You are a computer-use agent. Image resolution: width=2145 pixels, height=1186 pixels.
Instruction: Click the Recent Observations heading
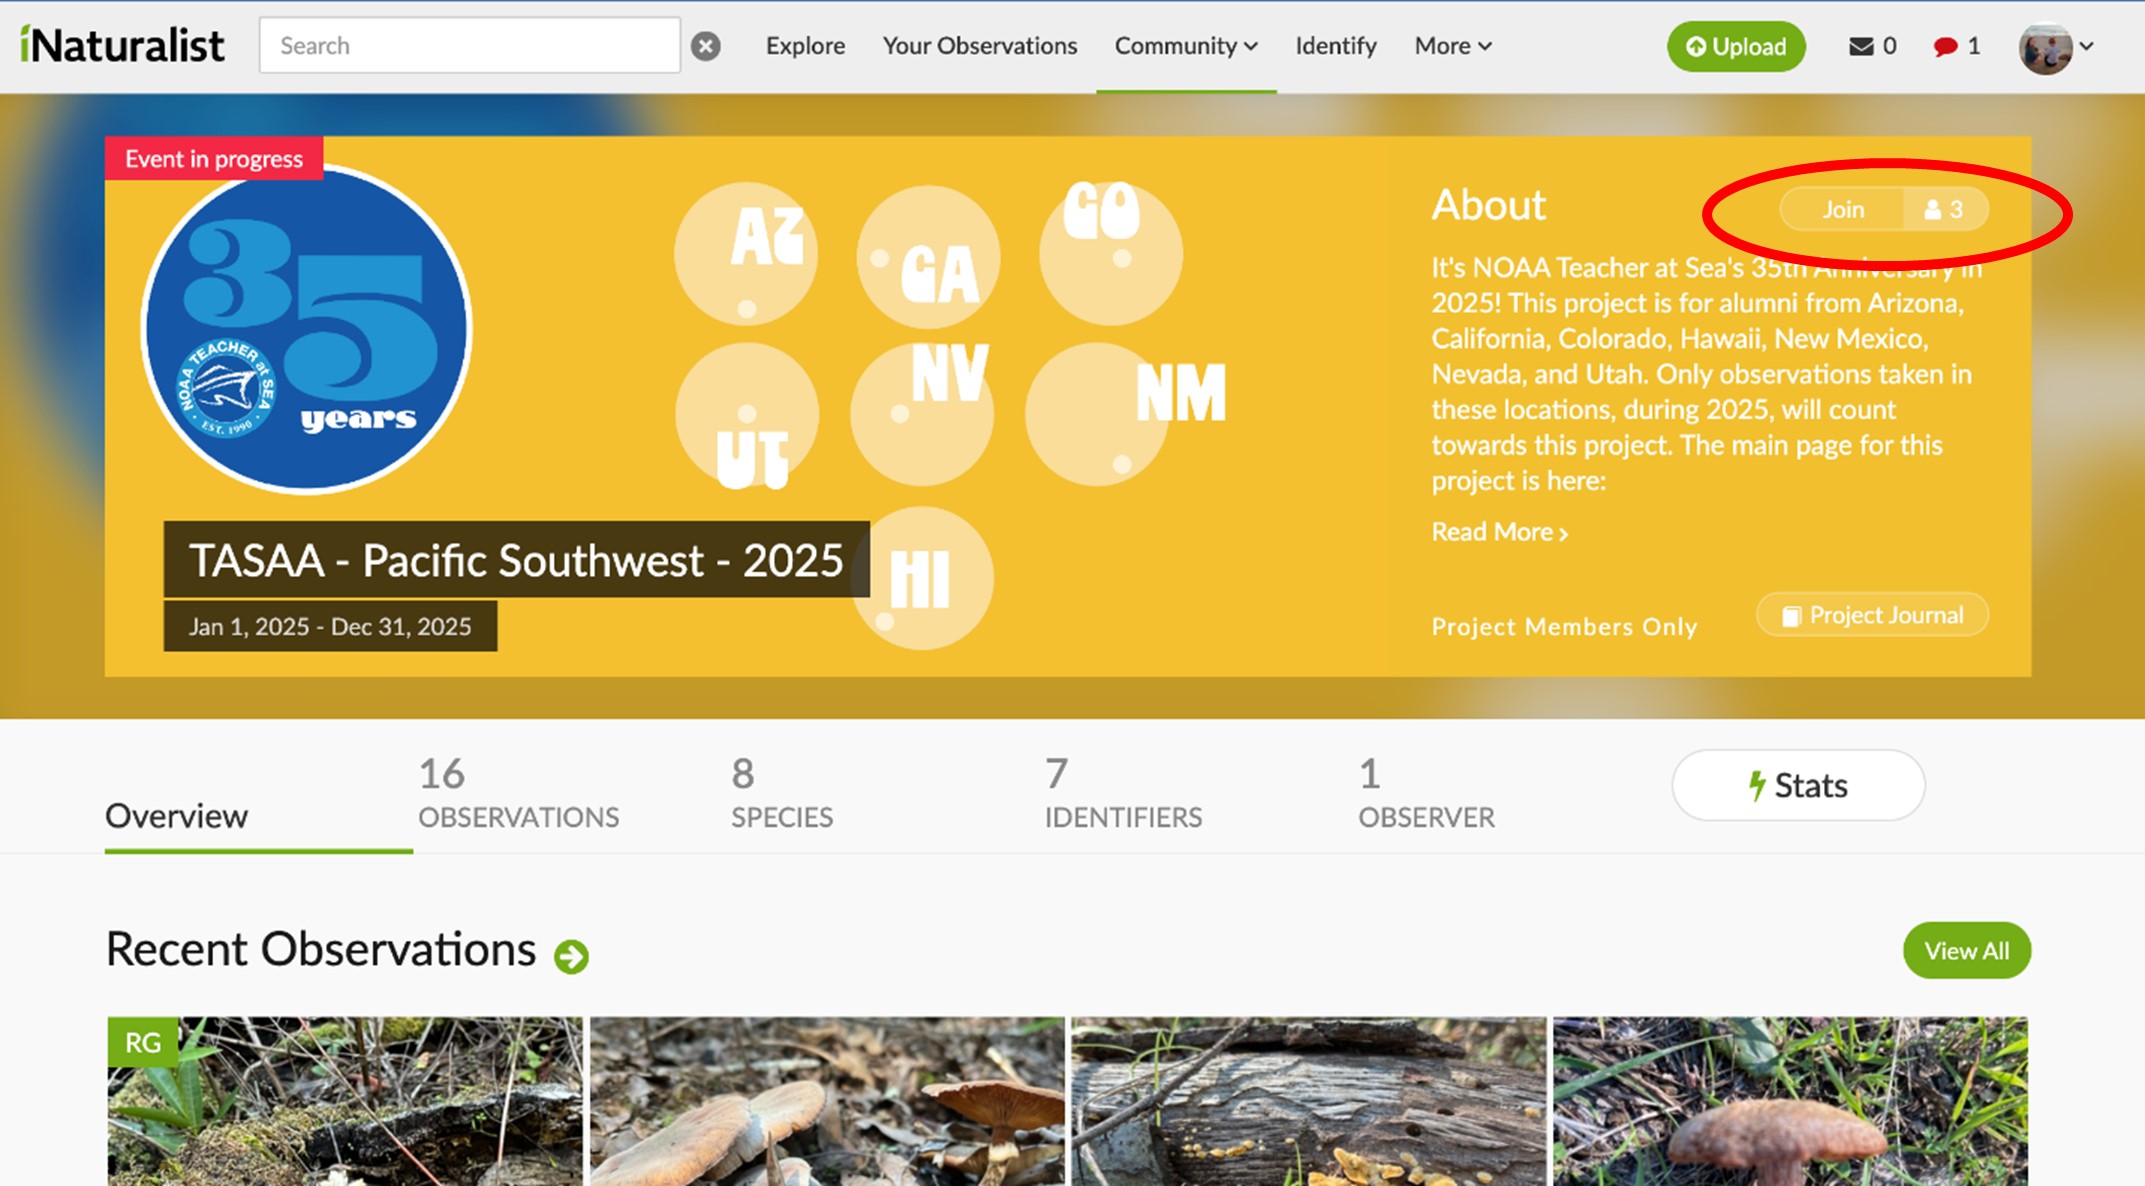pos(321,949)
